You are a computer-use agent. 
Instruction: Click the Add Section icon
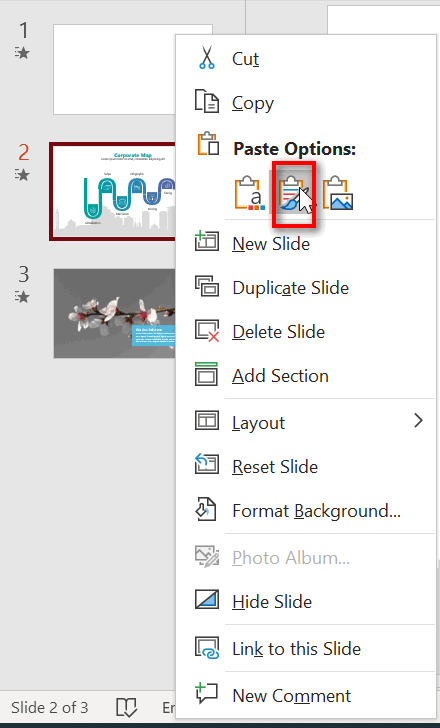click(x=207, y=375)
